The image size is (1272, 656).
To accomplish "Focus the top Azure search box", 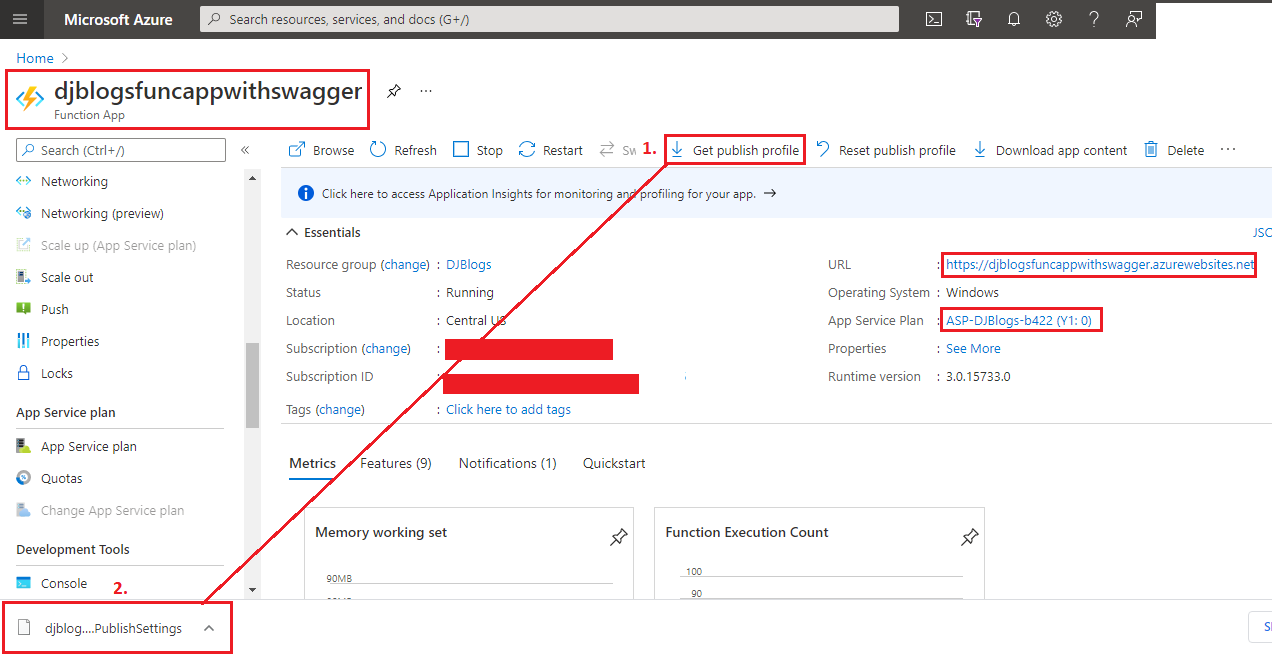I will (x=549, y=19).
